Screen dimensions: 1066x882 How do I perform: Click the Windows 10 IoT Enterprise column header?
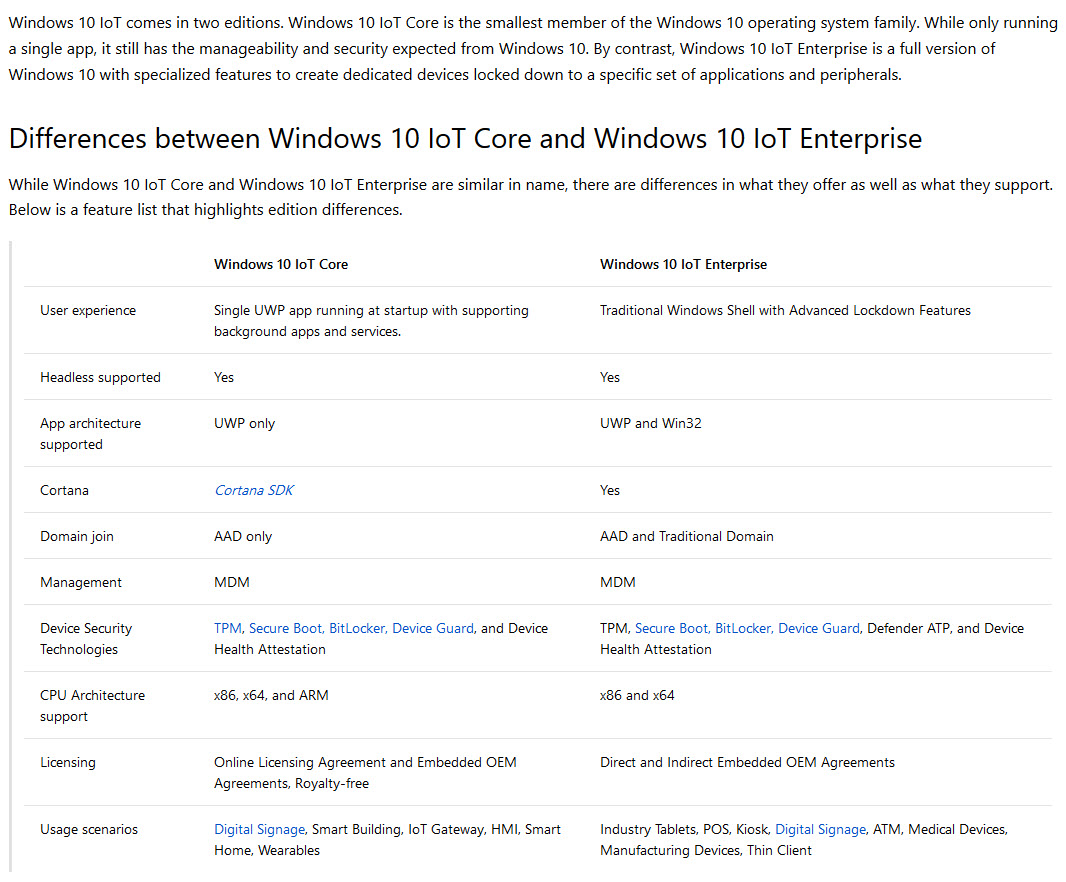[x=683, y=265]
